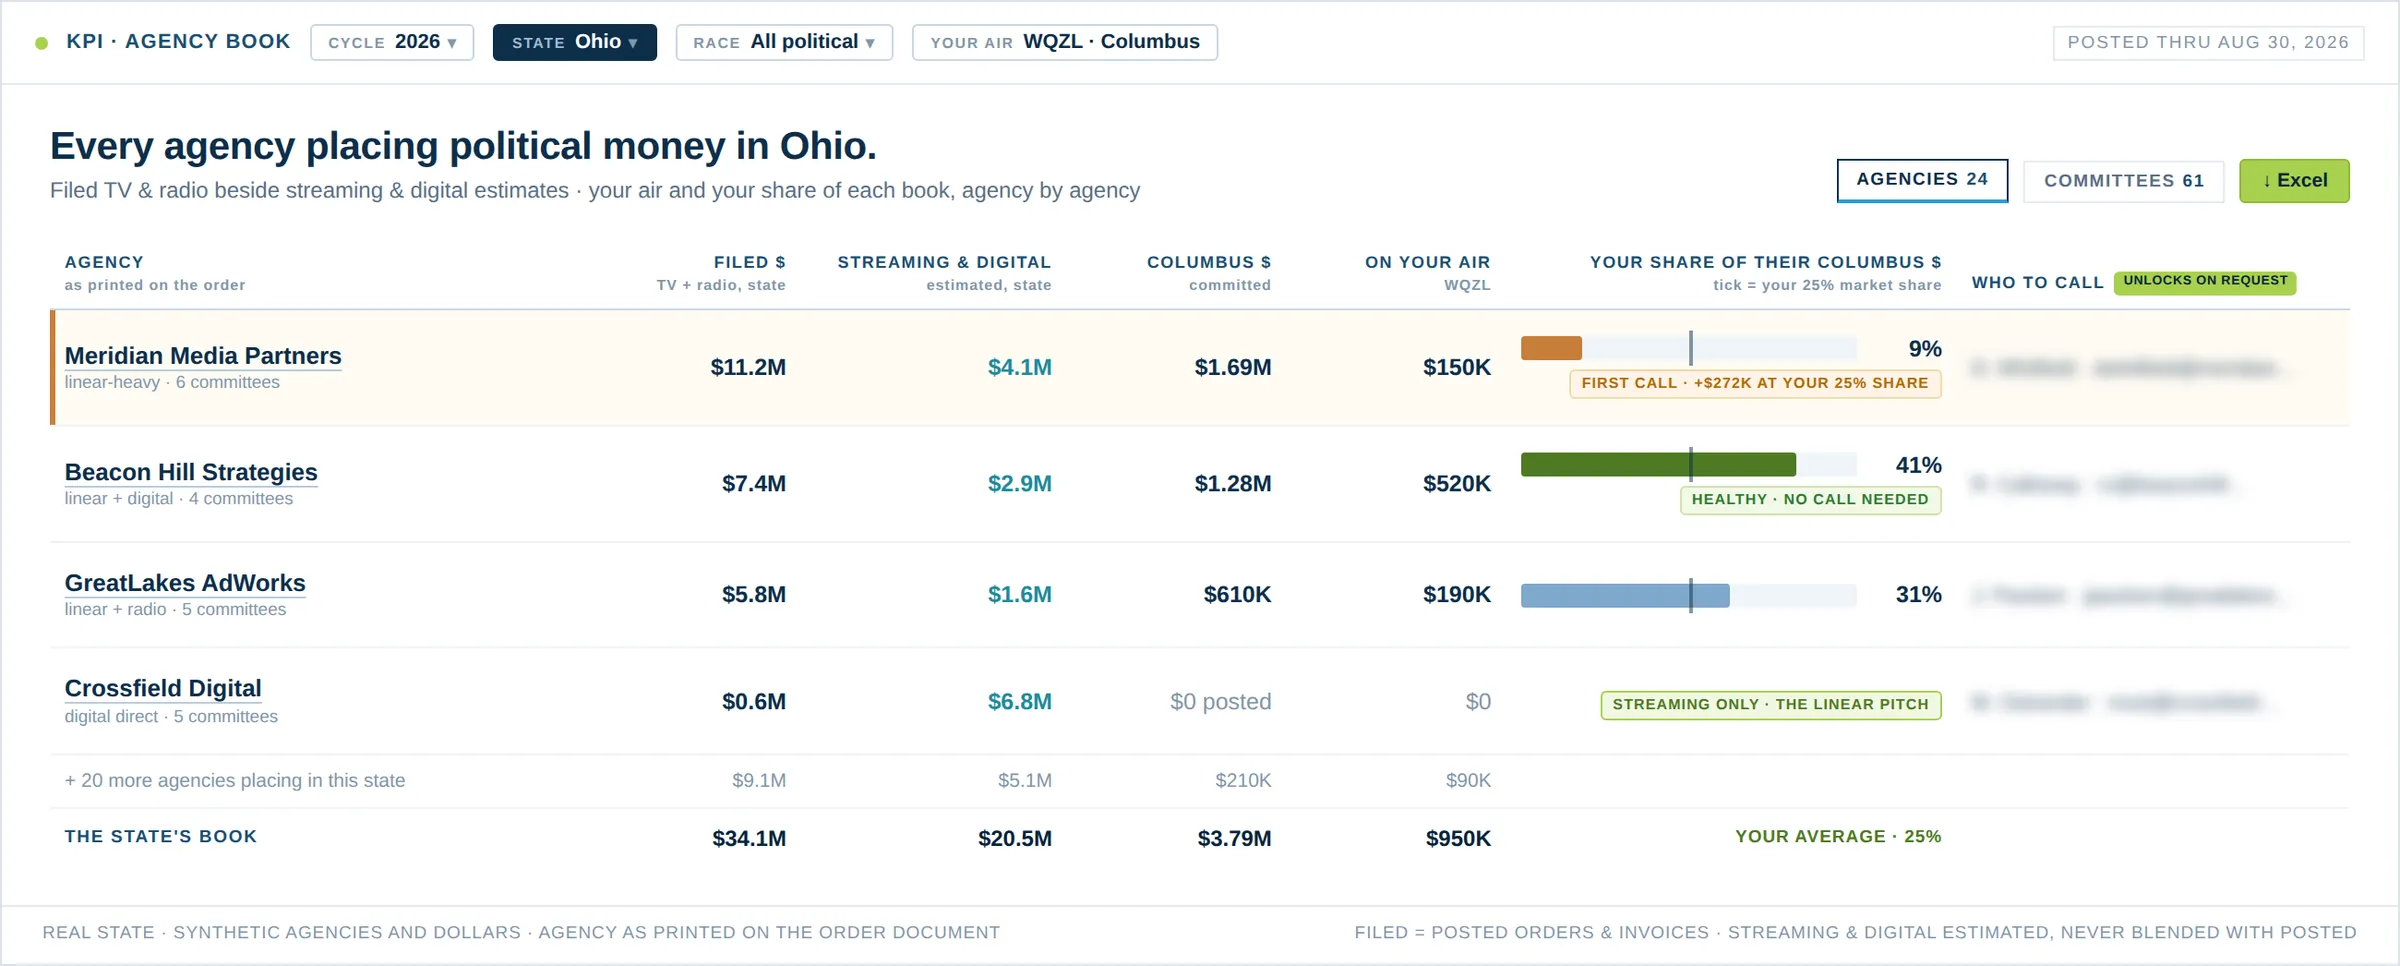The height and width of the screenshot is (966, 2400).
Task: Click GreatLakes AdWorks' blurred contact info
Action: 2130,596
